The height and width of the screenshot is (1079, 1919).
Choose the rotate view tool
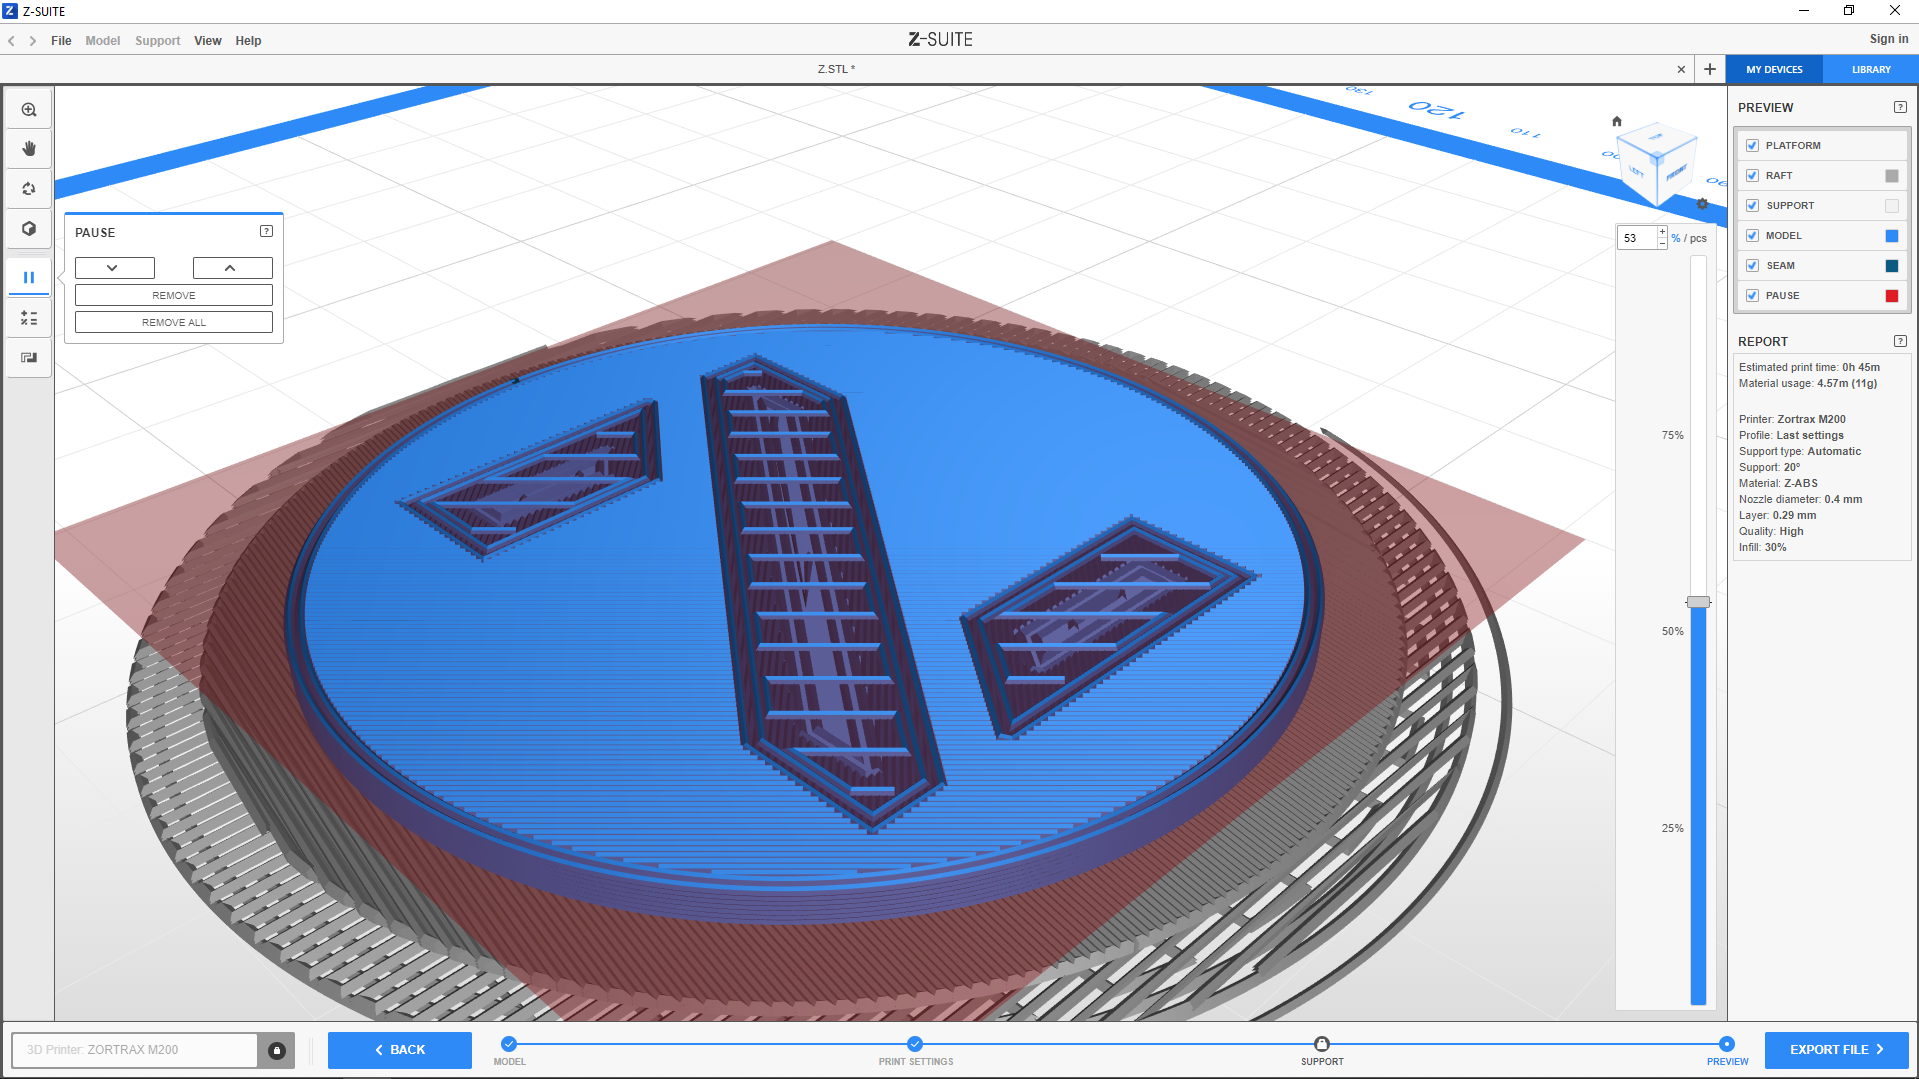tap(29, 189)
